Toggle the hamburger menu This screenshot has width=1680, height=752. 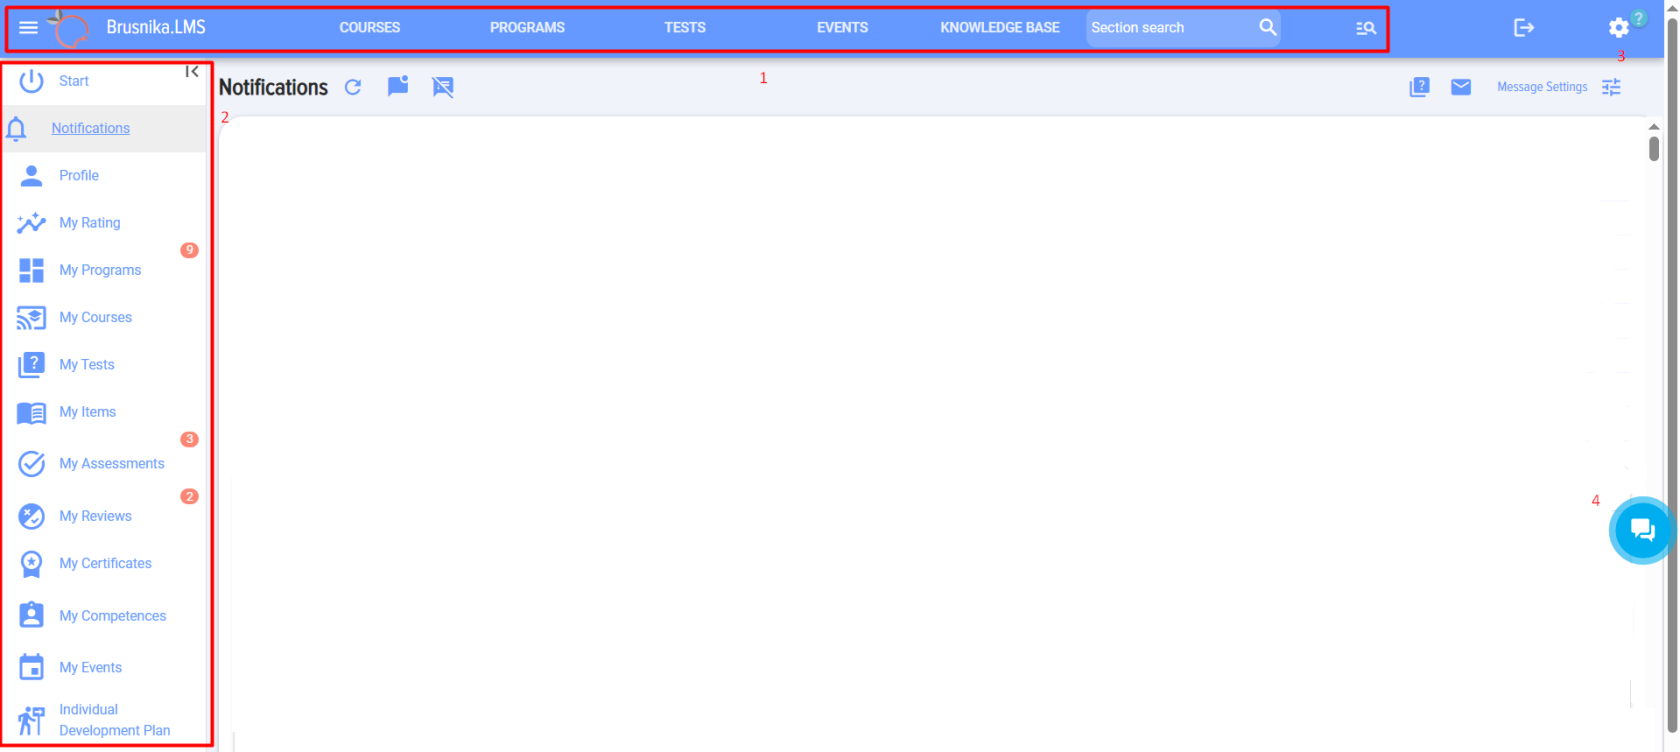(28, 28)
